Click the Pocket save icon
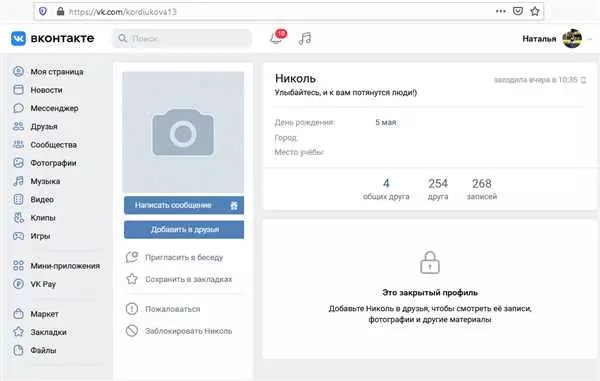Viewport: 600px width, 381px height. (518, 11)
